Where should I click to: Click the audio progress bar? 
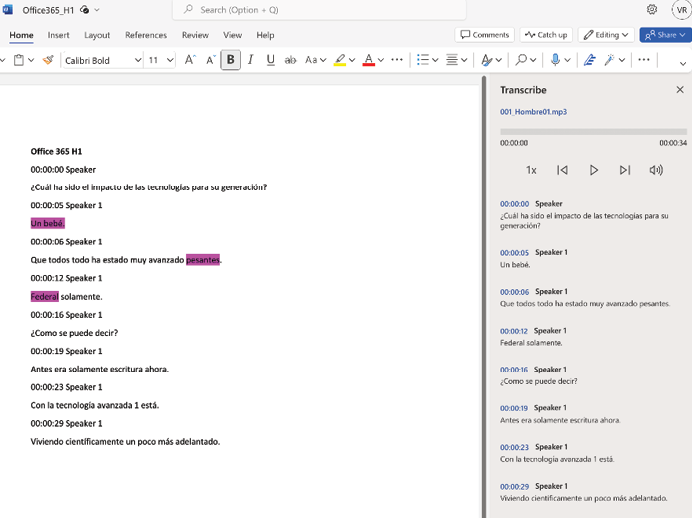point(593,131)
